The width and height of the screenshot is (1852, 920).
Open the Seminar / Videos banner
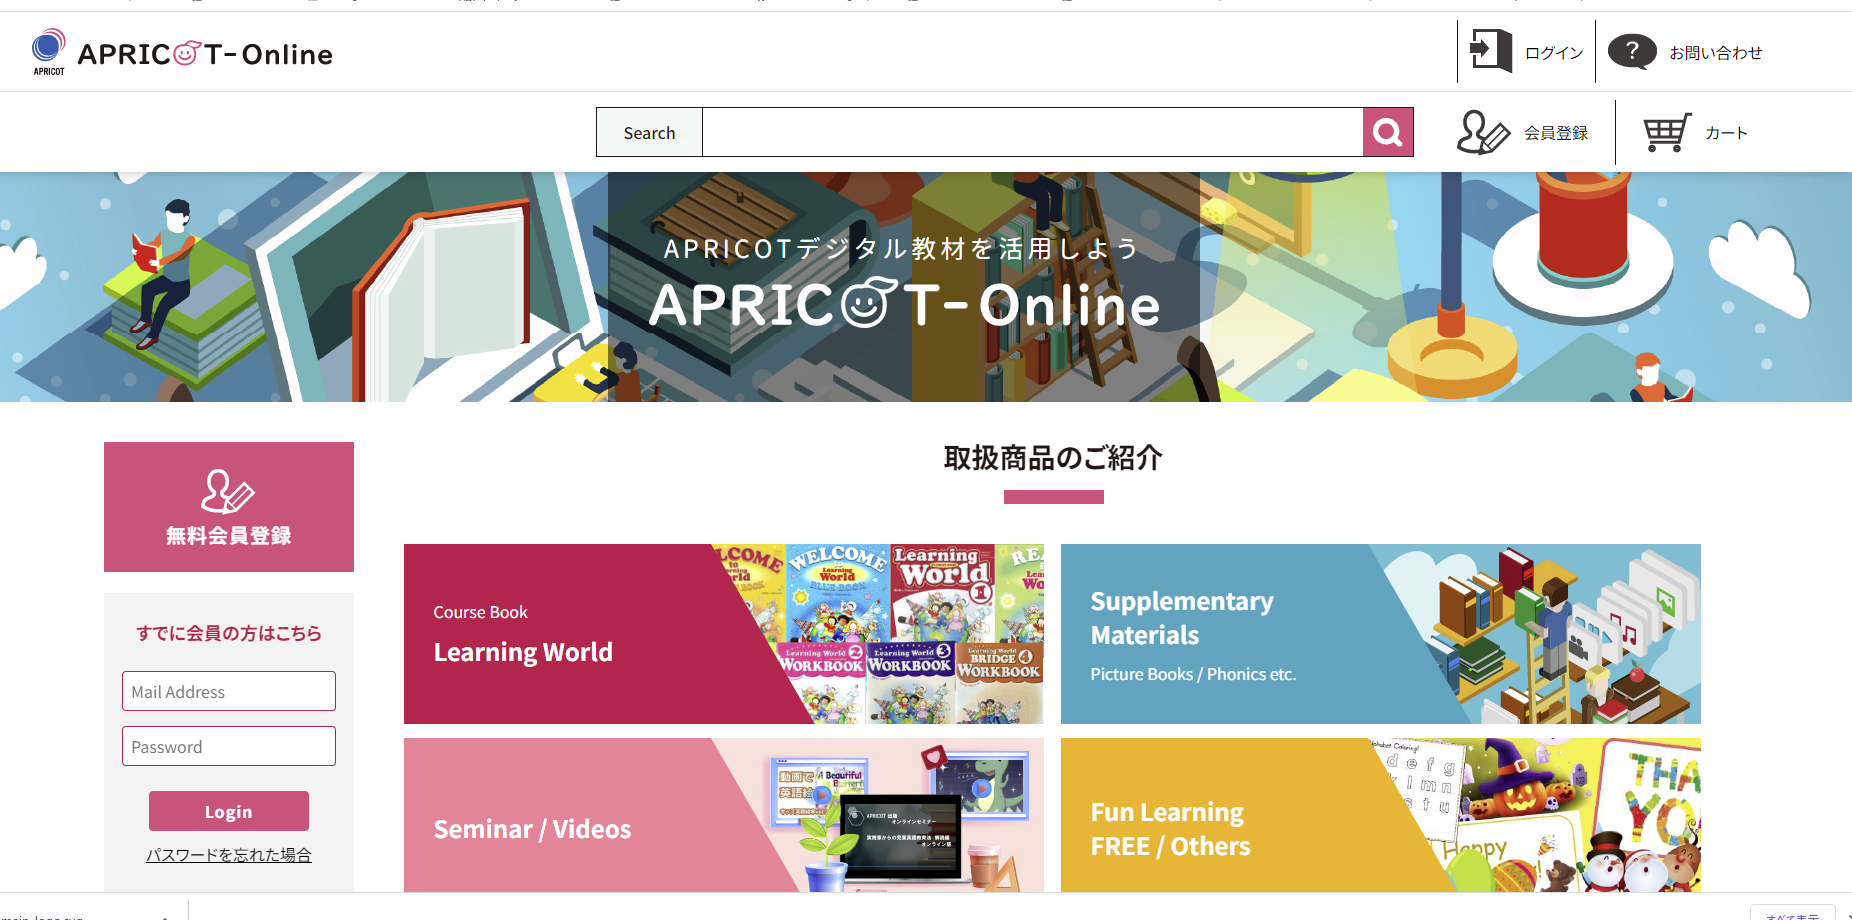(724, 815)
